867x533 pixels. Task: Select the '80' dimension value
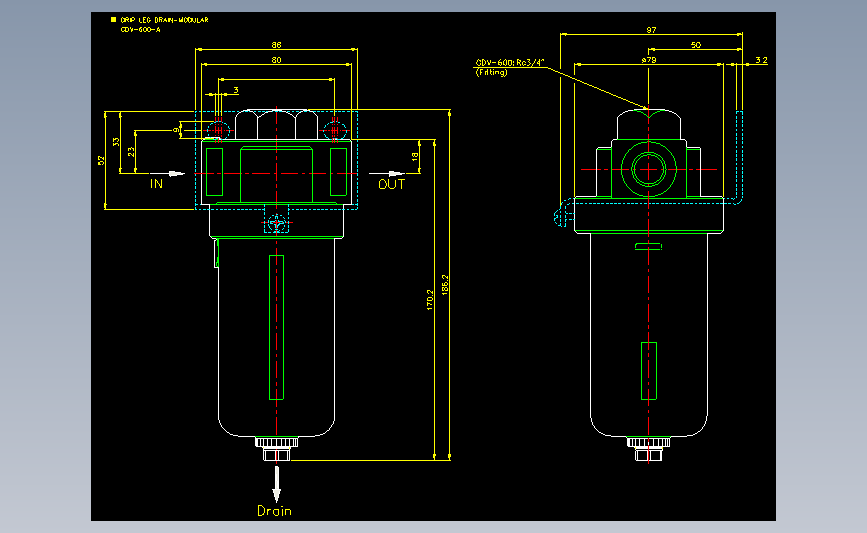[x=276, y=60]
